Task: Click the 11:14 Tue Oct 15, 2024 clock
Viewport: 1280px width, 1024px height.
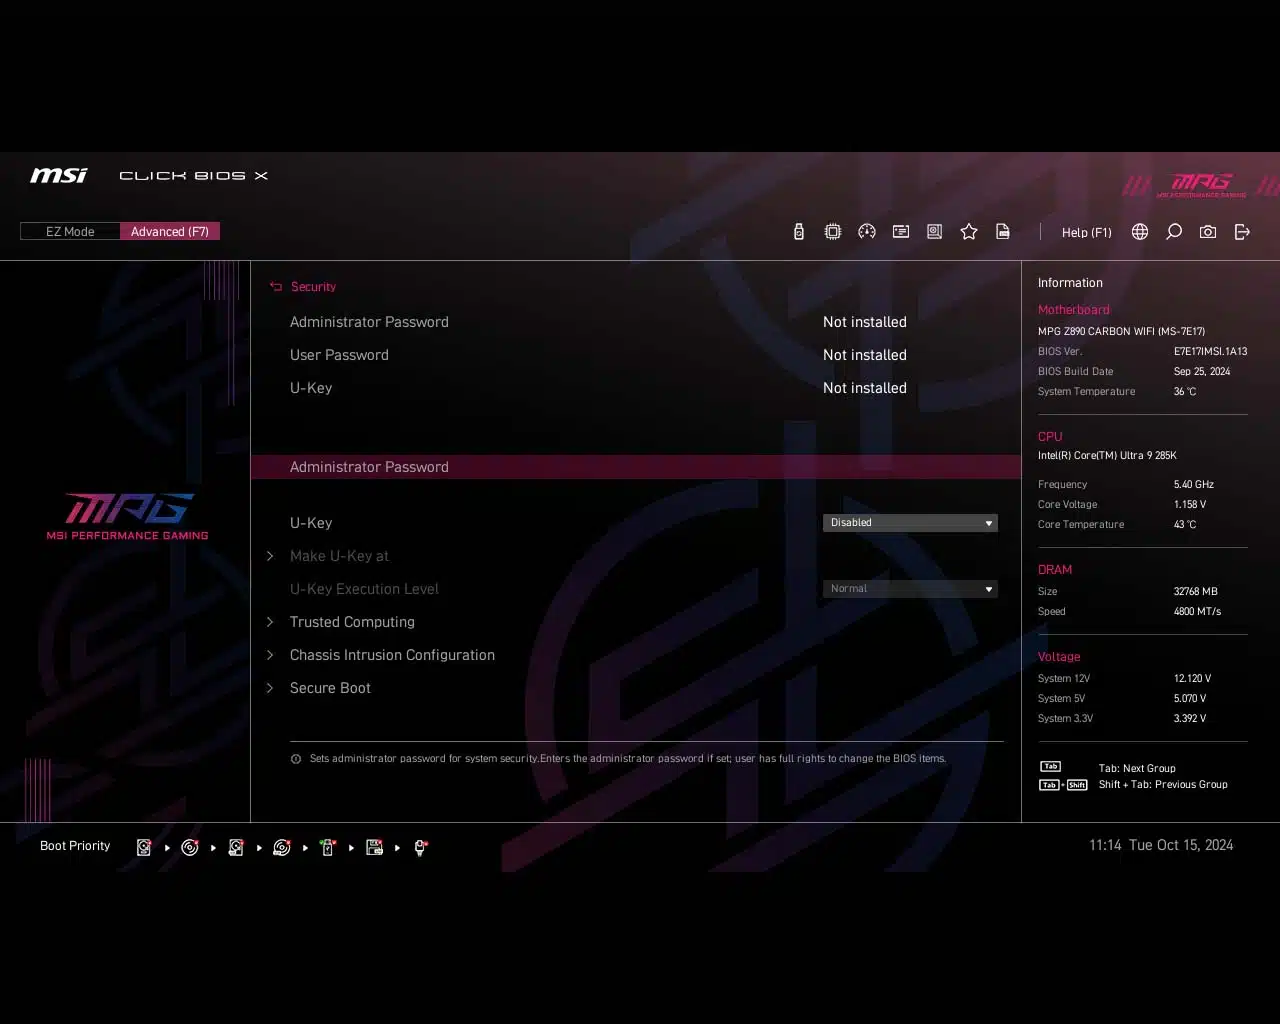Action: click(1161, 845)
